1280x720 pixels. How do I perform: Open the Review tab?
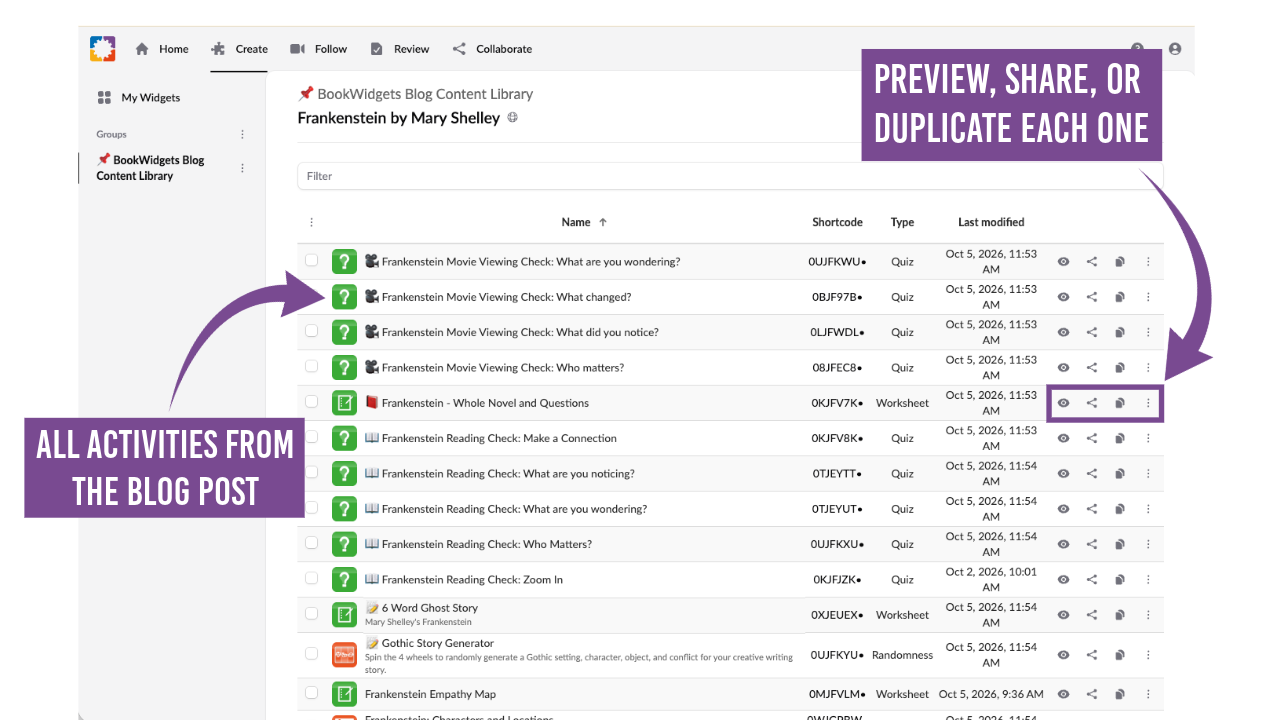tap(400, 49)
